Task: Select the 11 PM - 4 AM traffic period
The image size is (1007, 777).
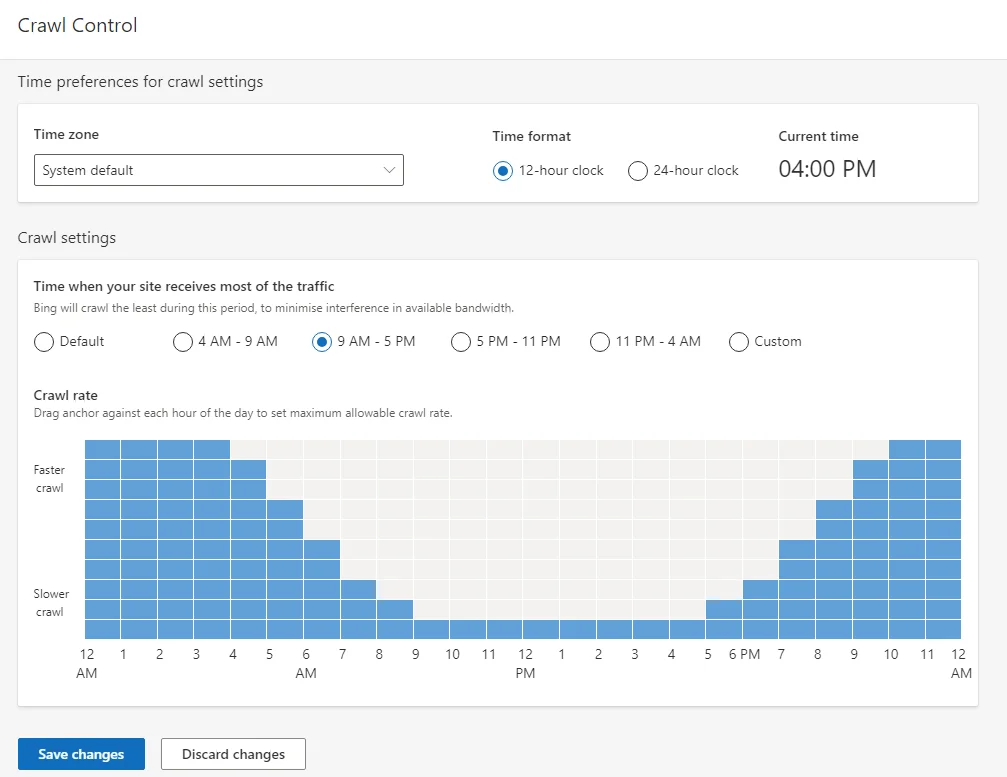Action: point(599,342)
